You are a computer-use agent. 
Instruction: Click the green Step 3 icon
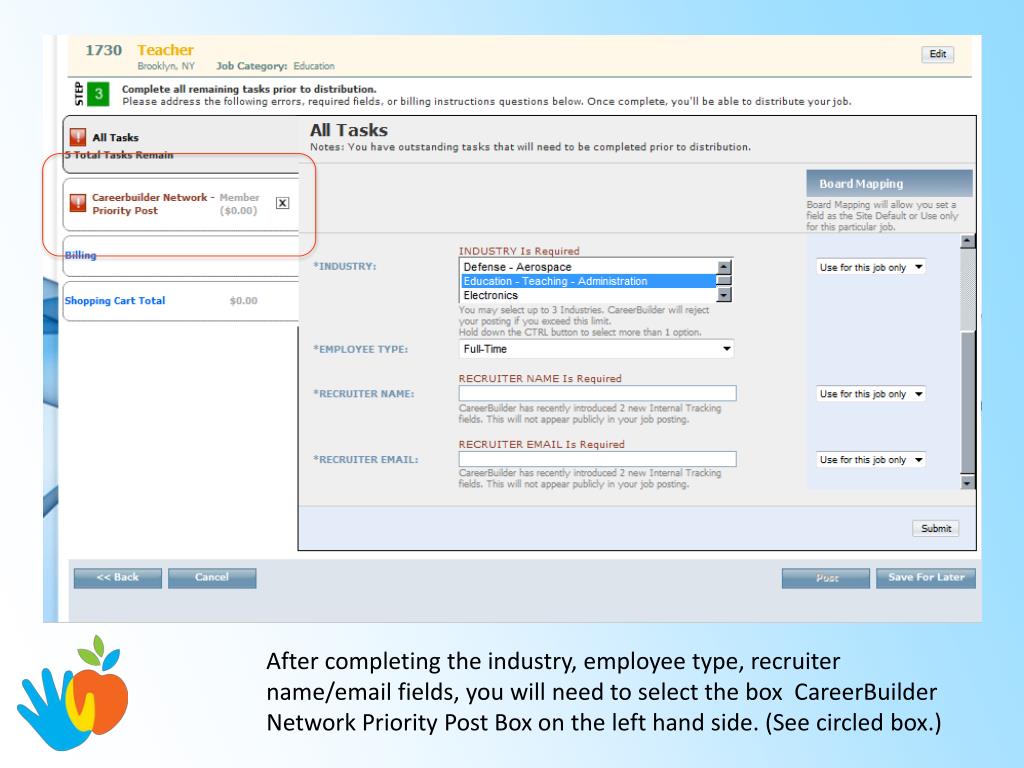pos(99,93)
